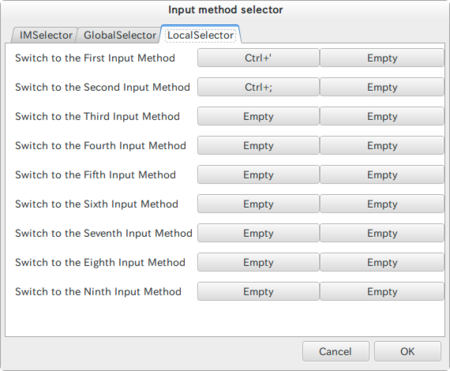Set second hotkey for First Input Method
This screenshot has height=371, width=450.
click(x=382, y=58)
